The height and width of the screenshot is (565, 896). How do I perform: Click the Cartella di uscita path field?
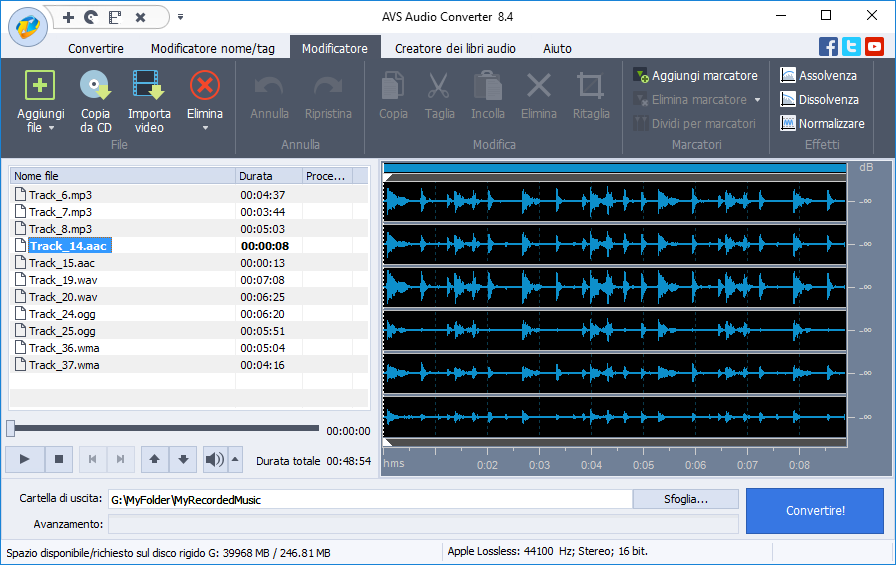pyautogui.click(x=370, y=500)
